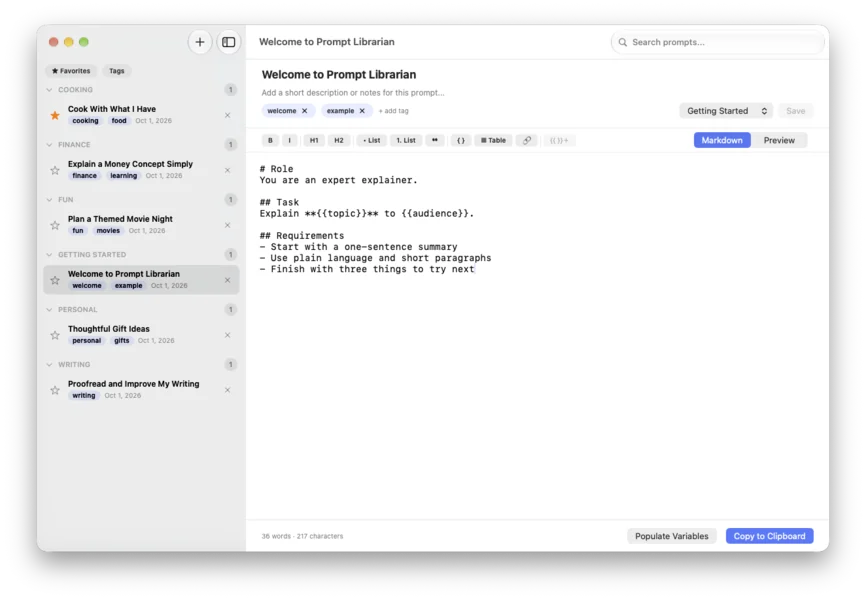Image resolution: width=866 pixels, height=600 pixels.
Task: Remove the welcome tag
Action: 304,111
